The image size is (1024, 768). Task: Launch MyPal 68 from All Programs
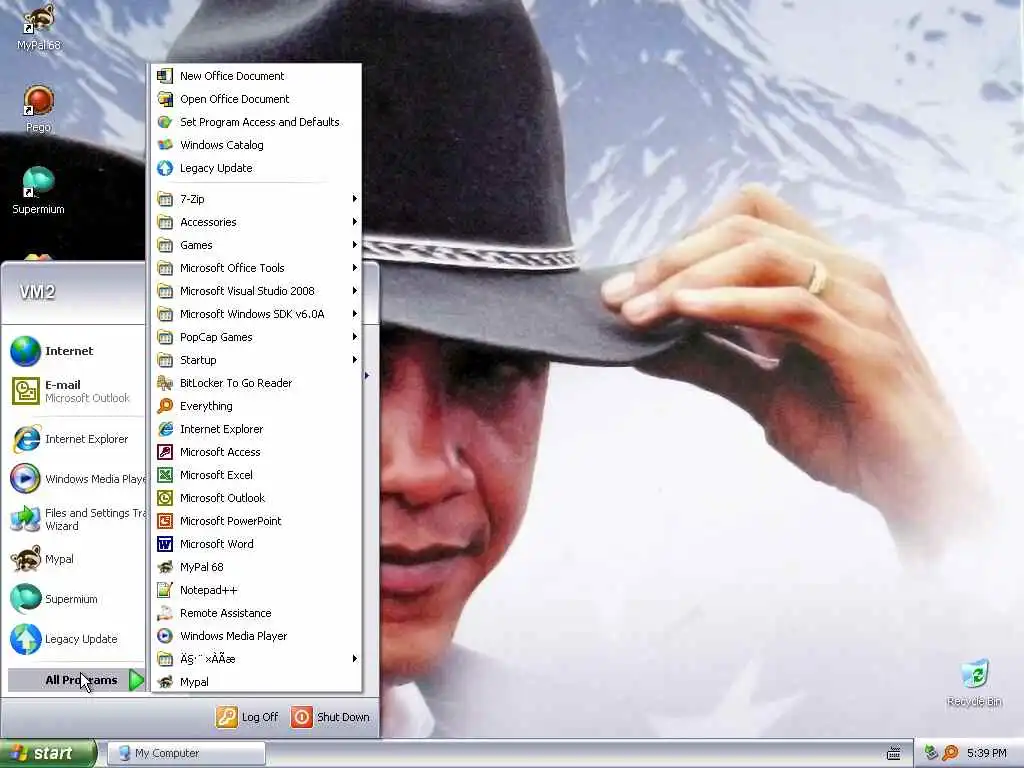(257, 567)
